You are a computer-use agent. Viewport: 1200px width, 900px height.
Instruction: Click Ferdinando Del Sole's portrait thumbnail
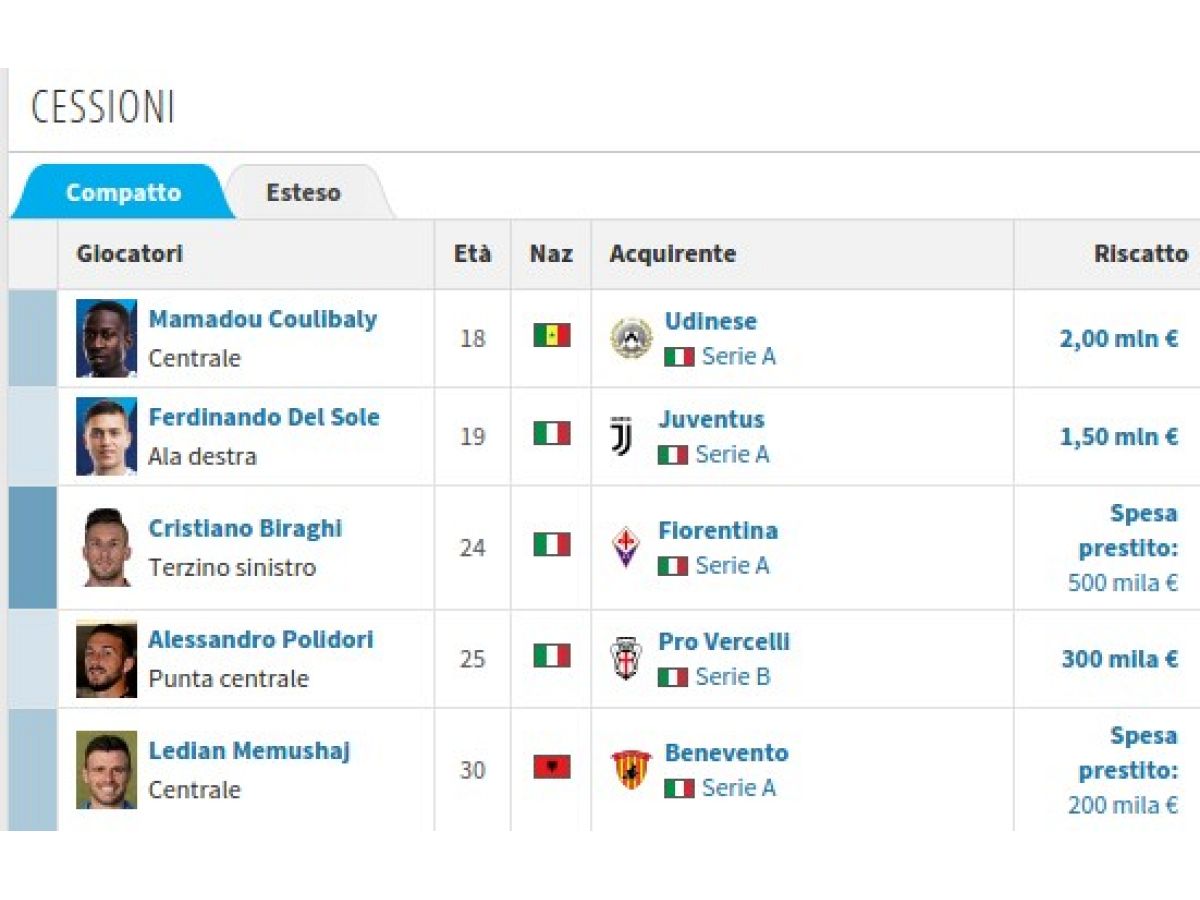tap(106, 436)
